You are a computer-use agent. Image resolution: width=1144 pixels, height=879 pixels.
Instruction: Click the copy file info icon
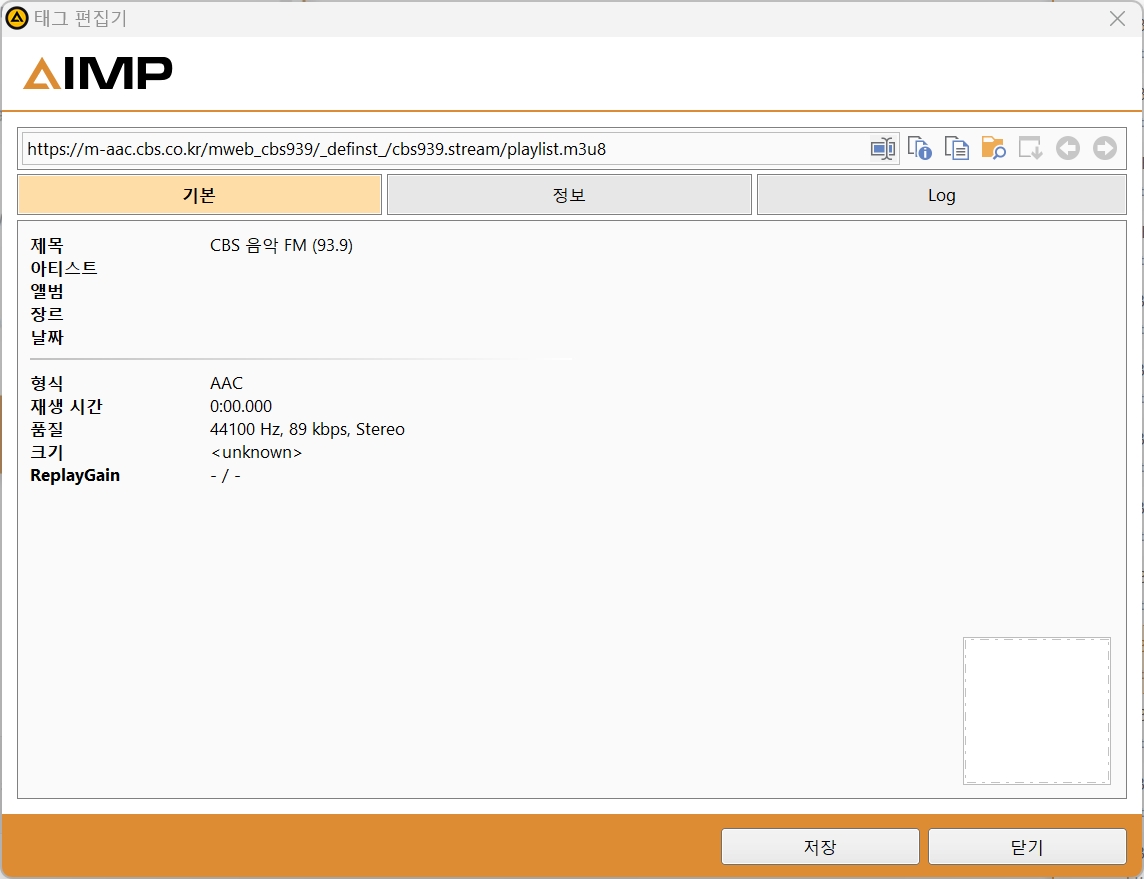pyautogui.click(x=919, y=148)
